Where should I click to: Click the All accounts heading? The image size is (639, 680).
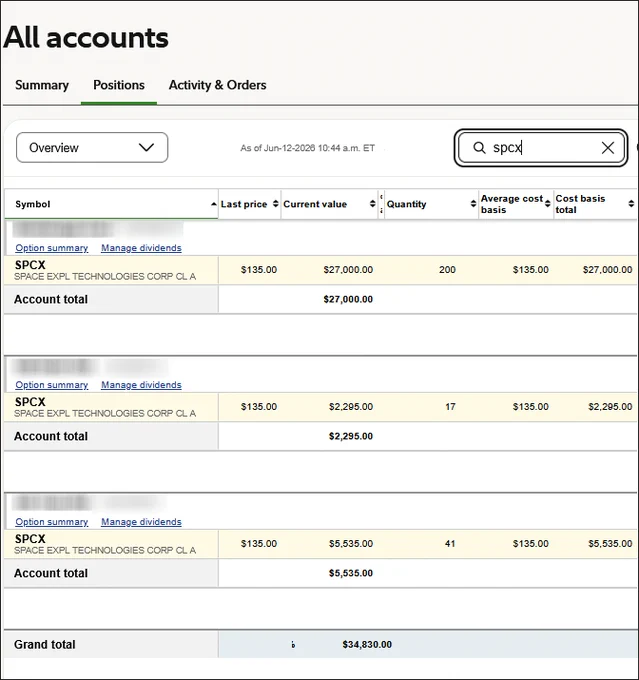point(86,38)
